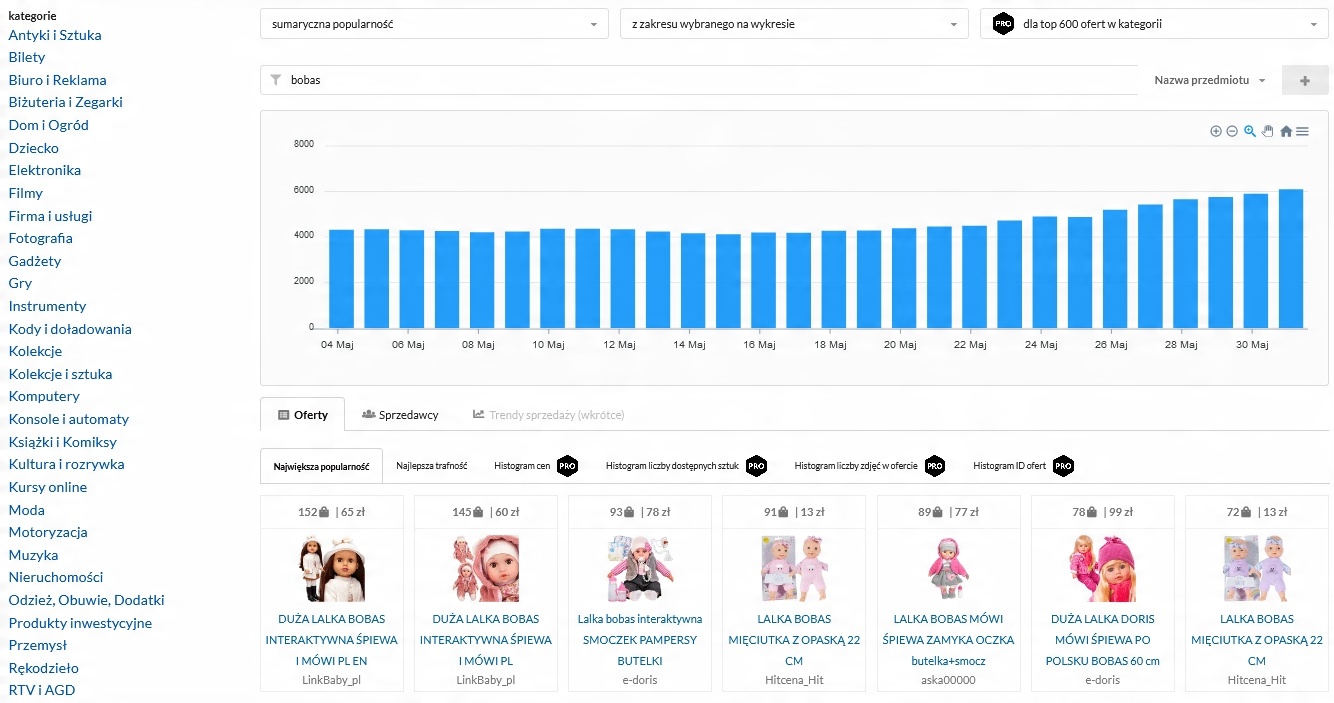Viewport: 1334px width, 703px height.
Task: Click the Trendy sprzedaży (wkrótce) tab
Action: [549, 414]
